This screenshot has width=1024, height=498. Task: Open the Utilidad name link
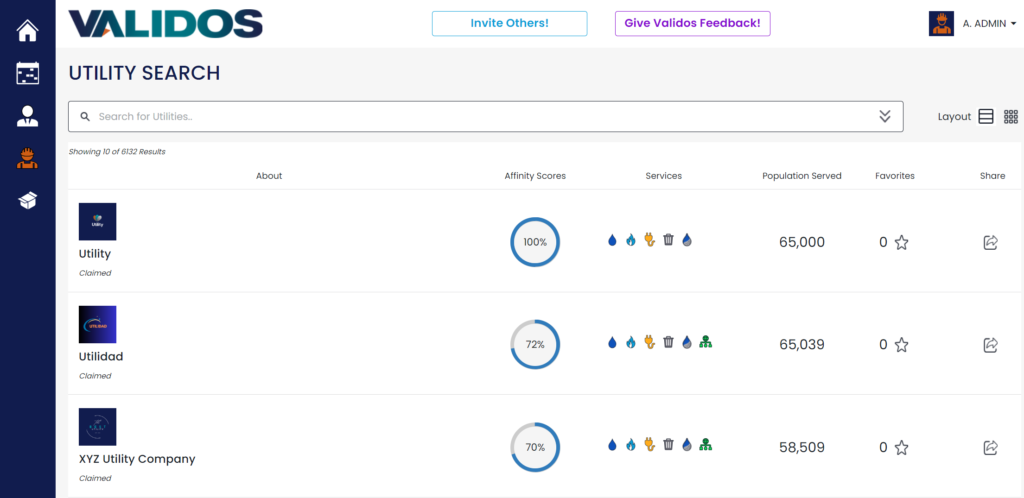pyautogui.click(x=101, y=356)
